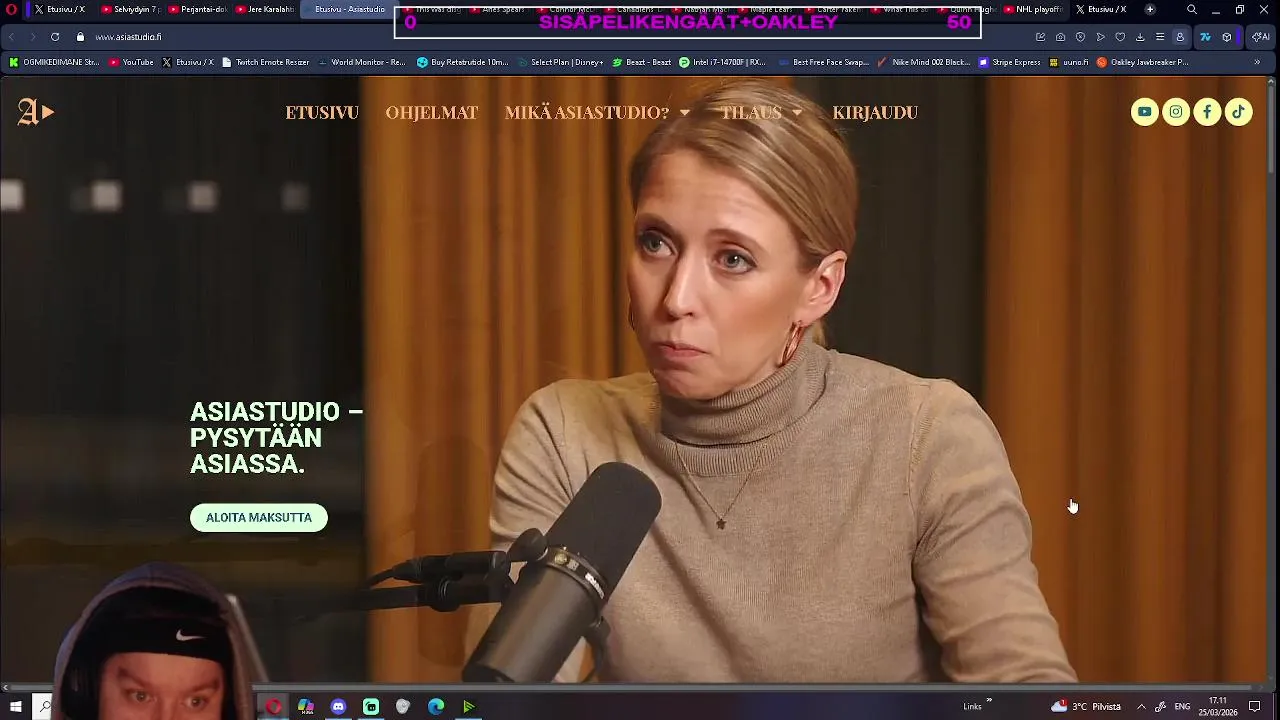Open the YouTube bookmark
Screen dimensions: 1280x720
point(131,62)
